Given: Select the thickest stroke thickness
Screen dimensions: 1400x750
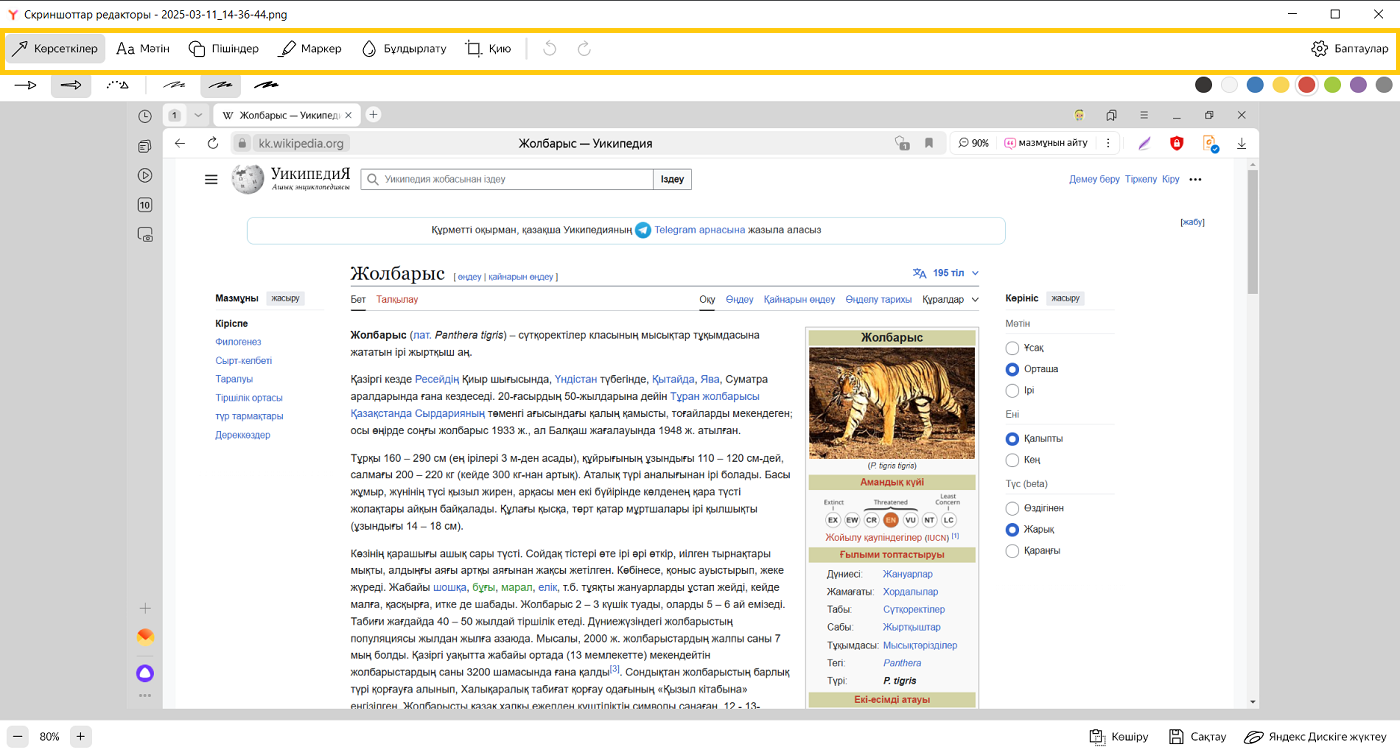Looking at the screenshot, I should [x=266, y=85].
